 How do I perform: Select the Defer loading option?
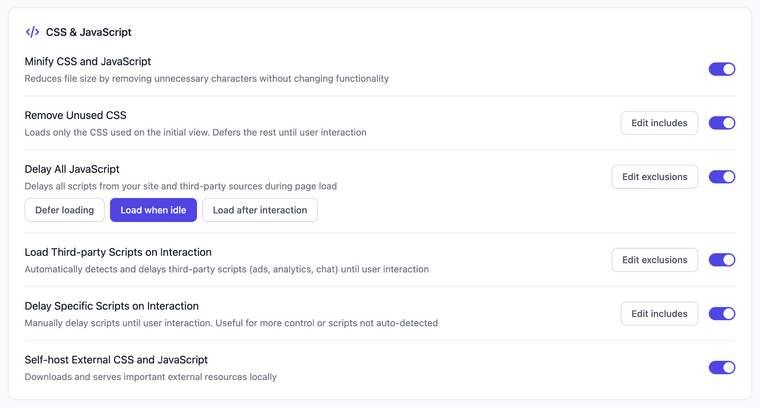tap(65, 210)
